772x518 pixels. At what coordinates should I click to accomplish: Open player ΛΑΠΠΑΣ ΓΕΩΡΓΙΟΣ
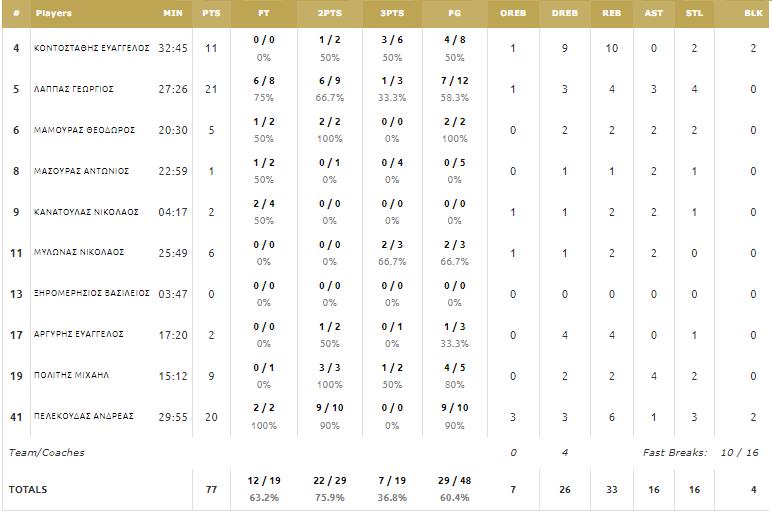74,89
